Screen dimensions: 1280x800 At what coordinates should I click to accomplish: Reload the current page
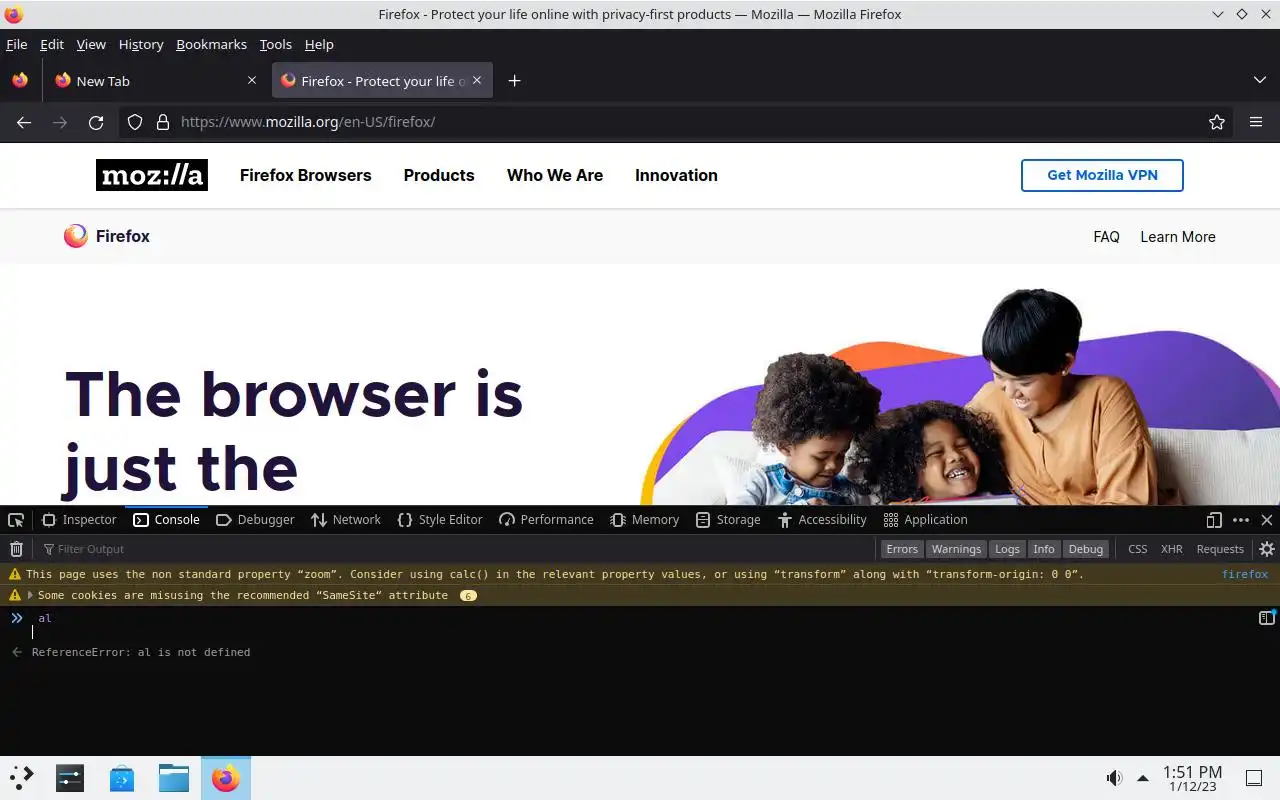click(x=96, y=122)
